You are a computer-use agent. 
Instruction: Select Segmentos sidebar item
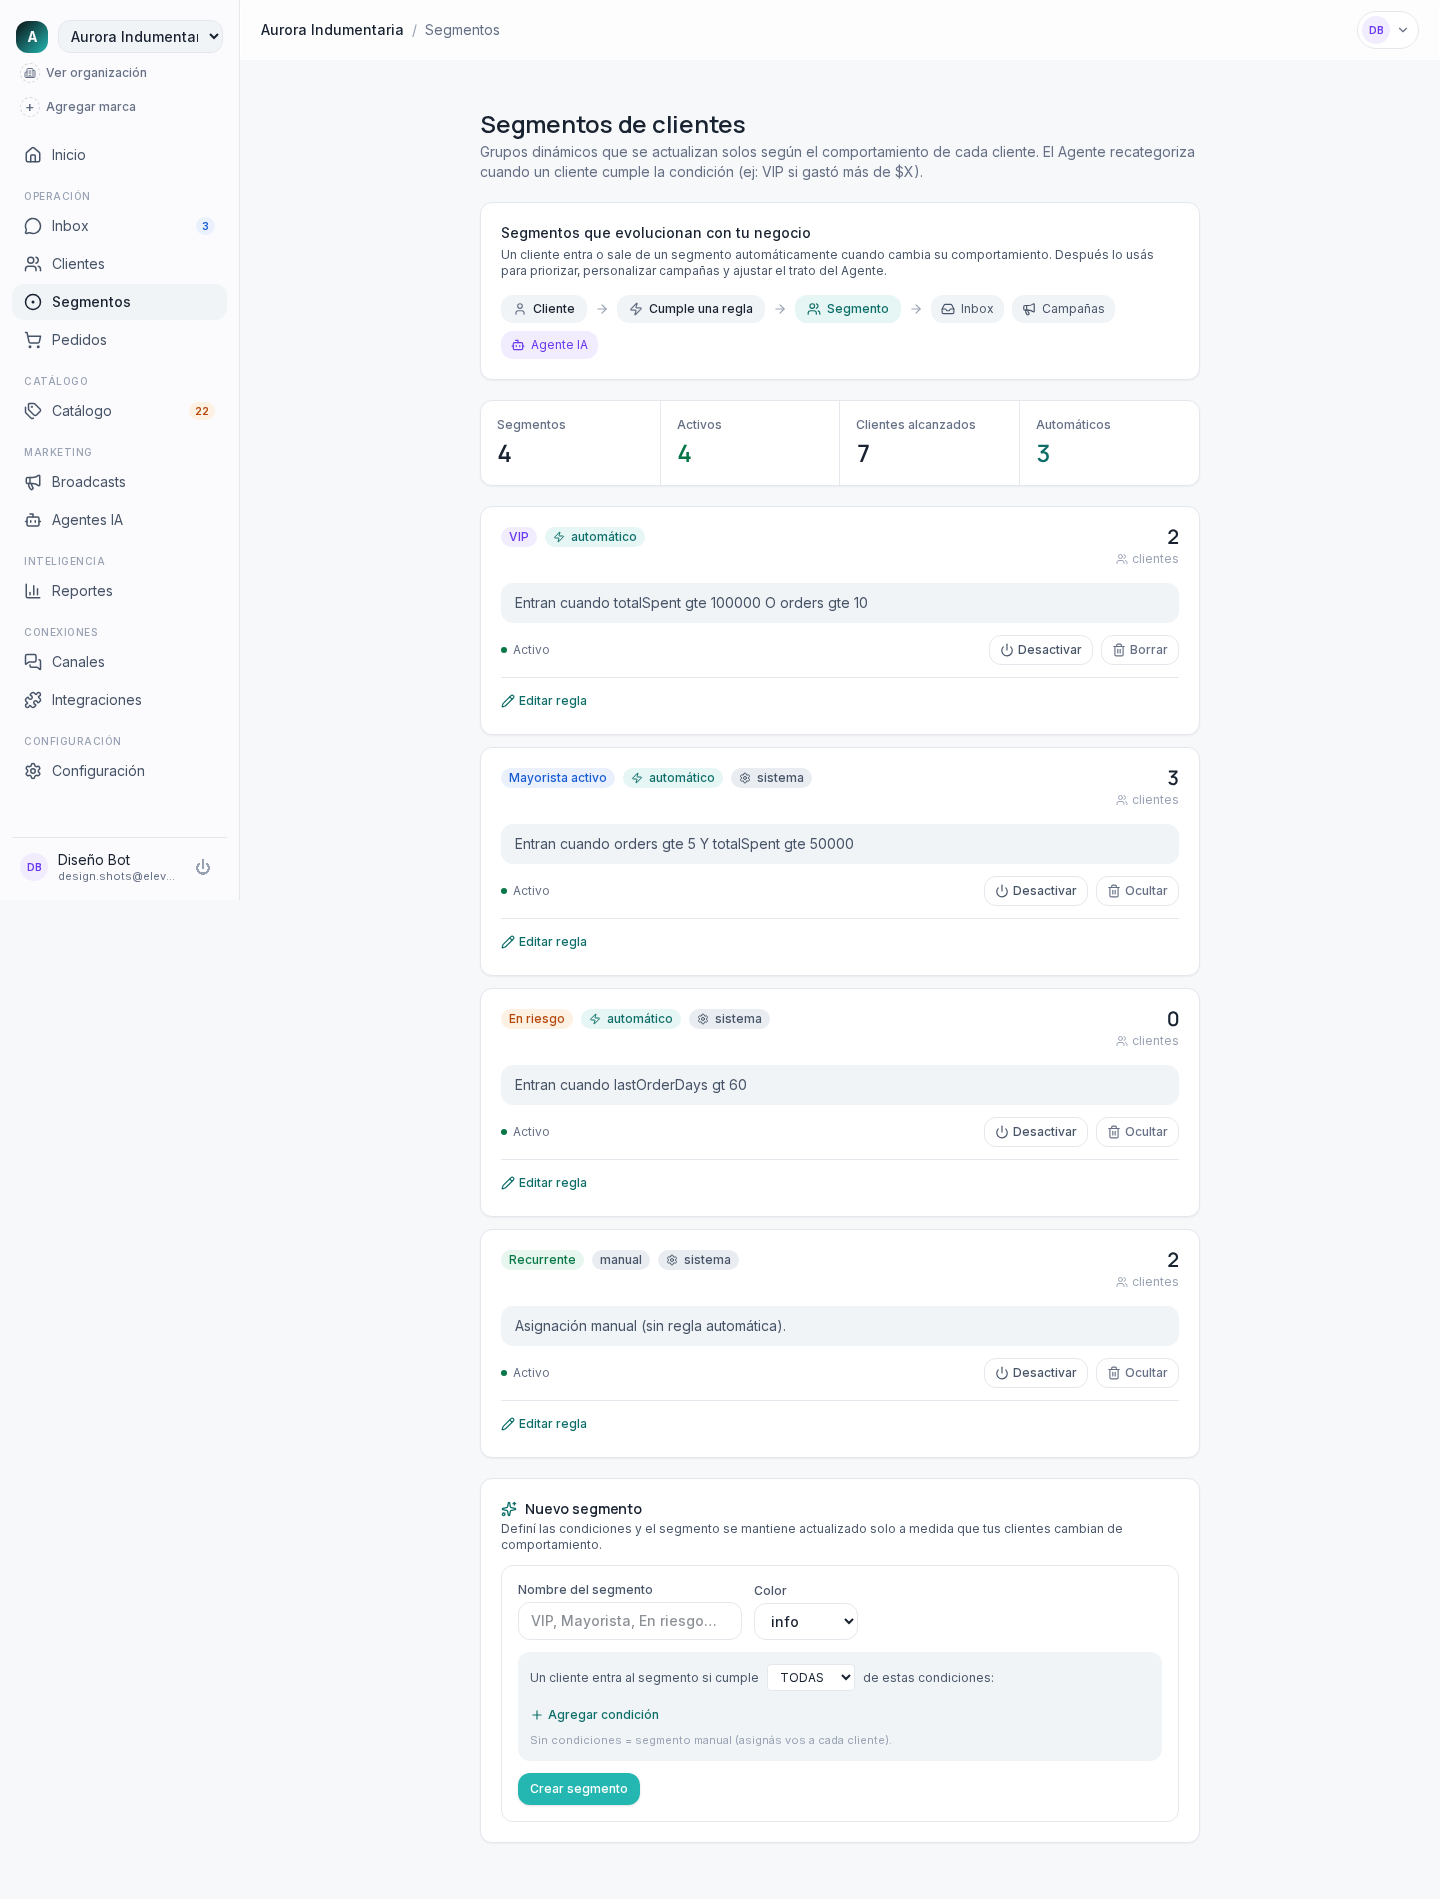pyautogui.click(x=119, y=302)
